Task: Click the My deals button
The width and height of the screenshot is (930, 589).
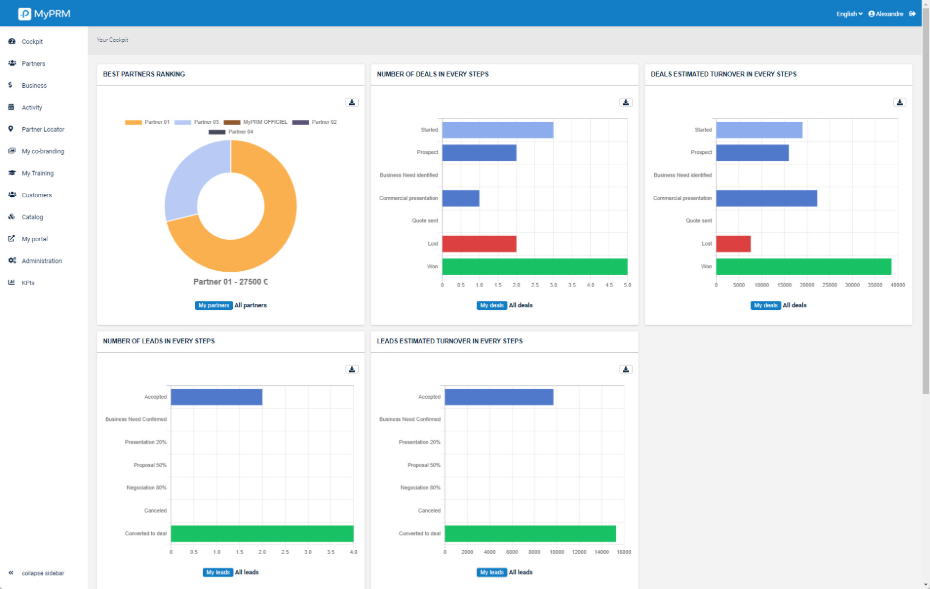Action: pyautogui.click(x=491, y=305)
